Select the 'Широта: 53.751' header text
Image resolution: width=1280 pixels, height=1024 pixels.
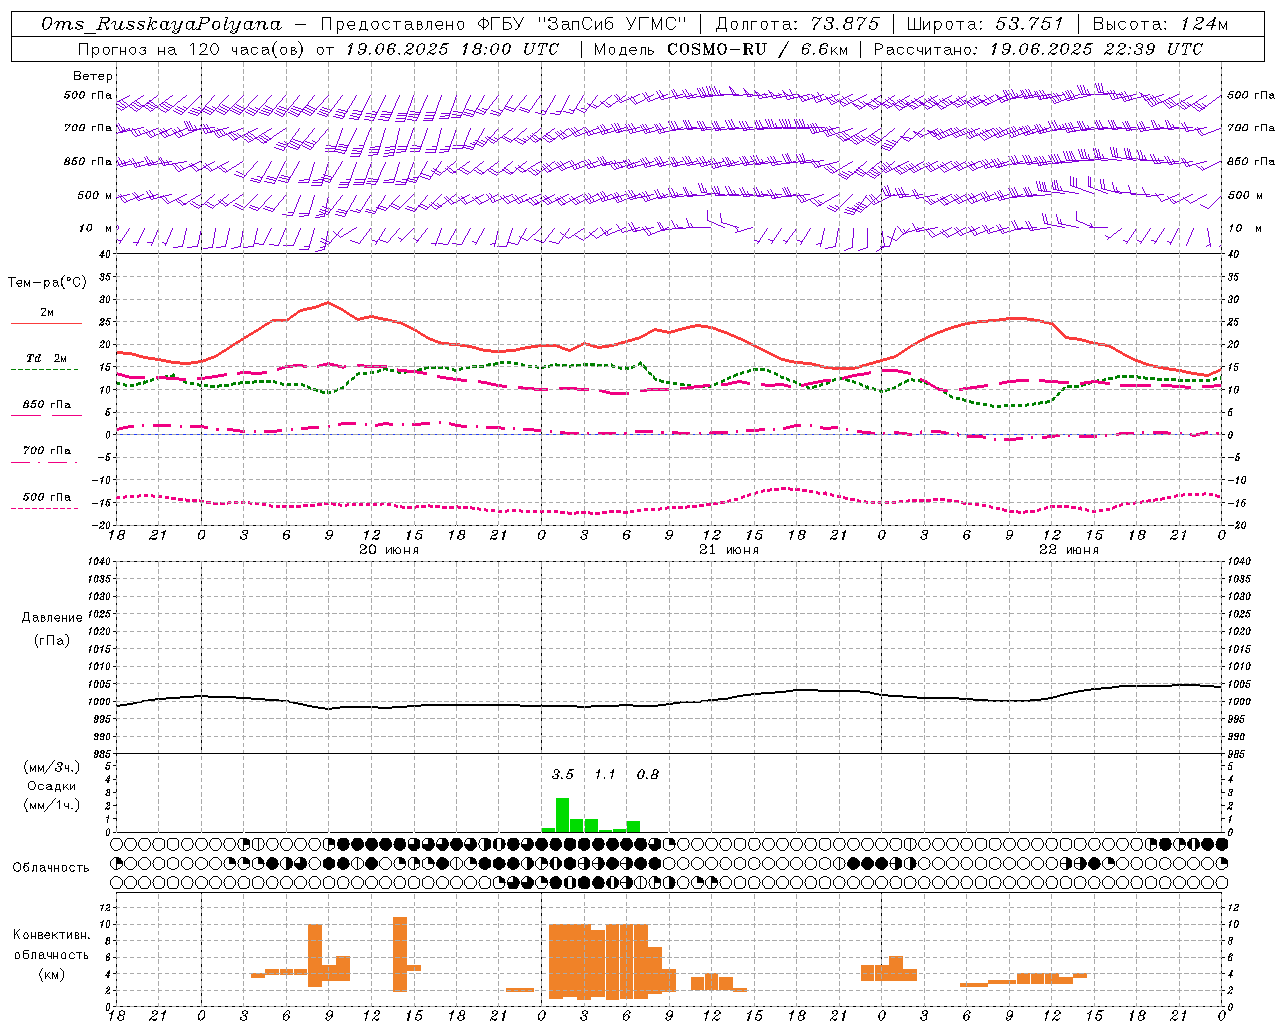pos(984,24)
